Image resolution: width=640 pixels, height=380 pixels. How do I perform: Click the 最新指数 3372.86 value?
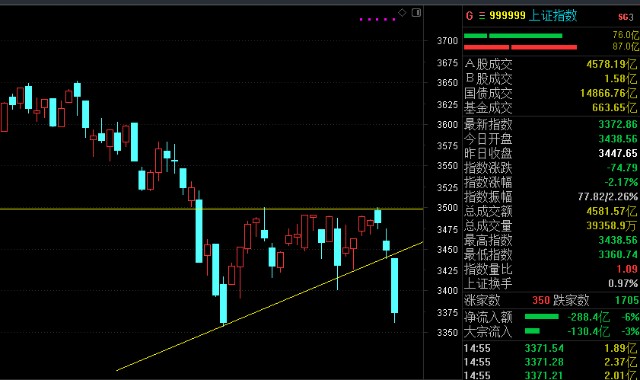click(618, 124)
